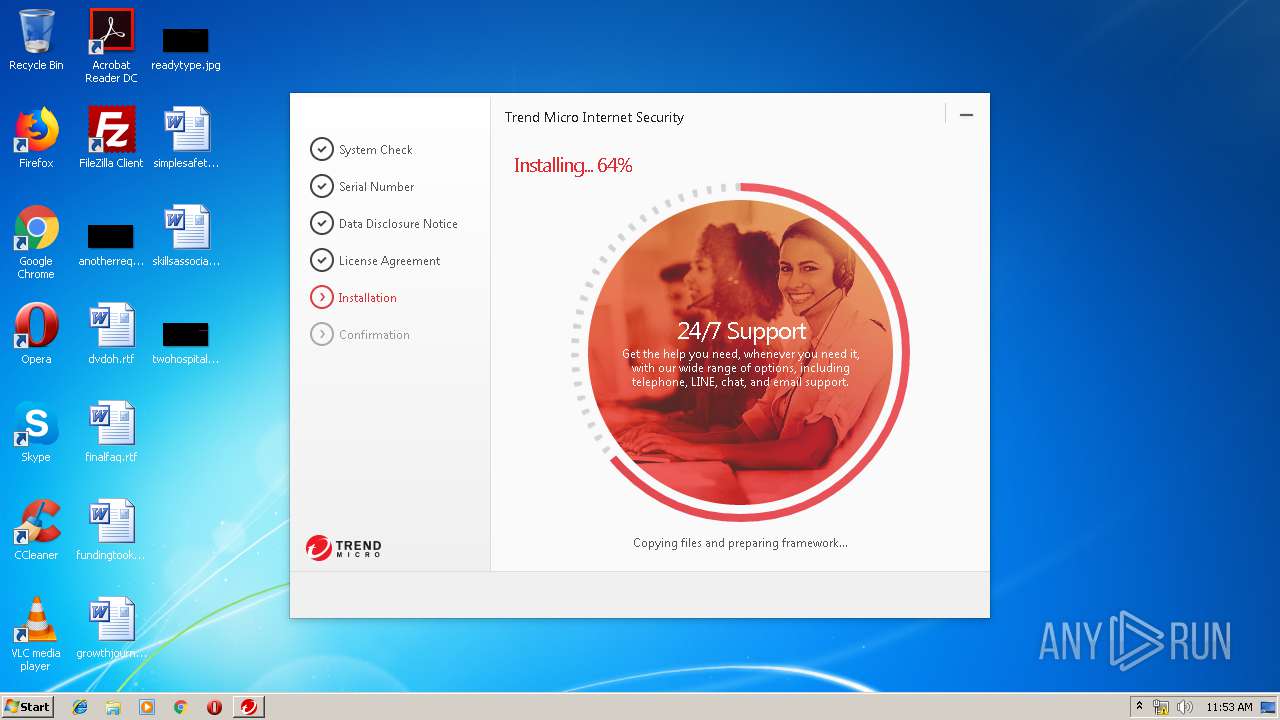Viewport: 1280px width, 720px height.
Task: Click the Copying files and preparing framework text
Action: [740, 543]
